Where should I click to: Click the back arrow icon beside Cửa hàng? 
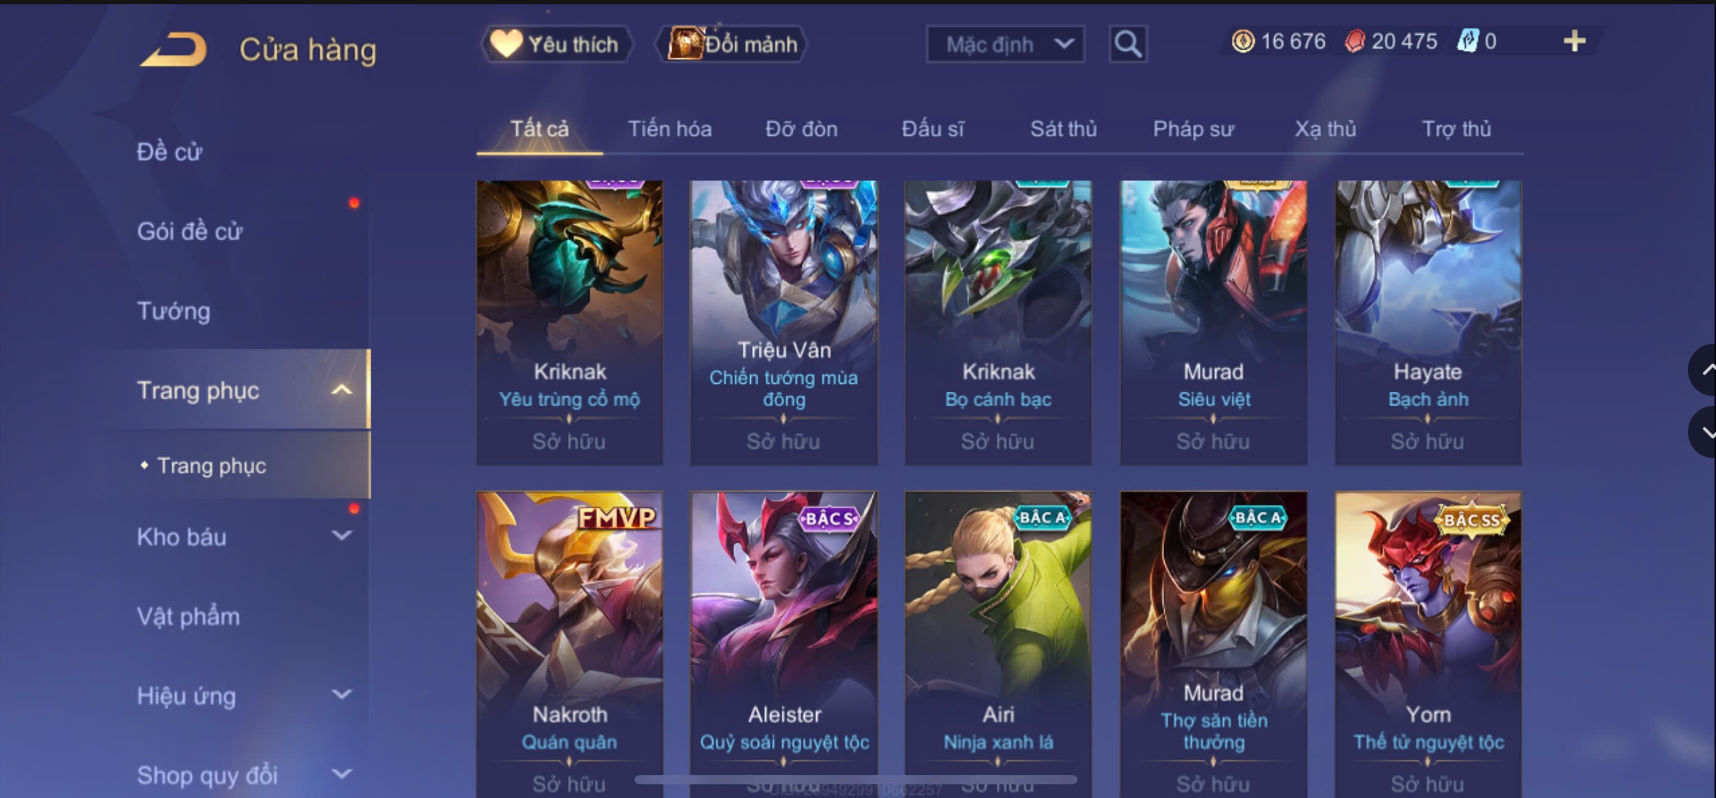[173, 49]
